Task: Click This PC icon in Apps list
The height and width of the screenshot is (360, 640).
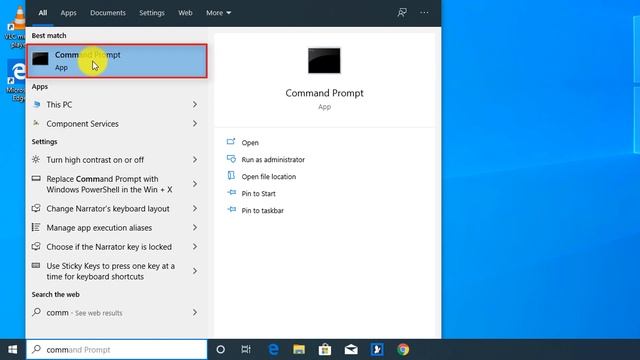Action: pyautogui.click(x=37, y=104)
